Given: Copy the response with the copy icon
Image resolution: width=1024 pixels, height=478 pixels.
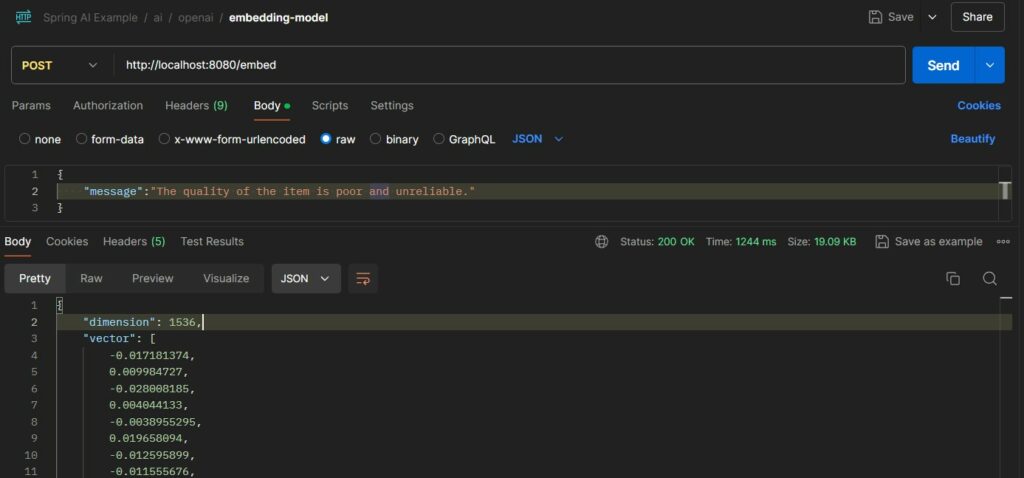Looking at the screenshot, I should point(953,279).
